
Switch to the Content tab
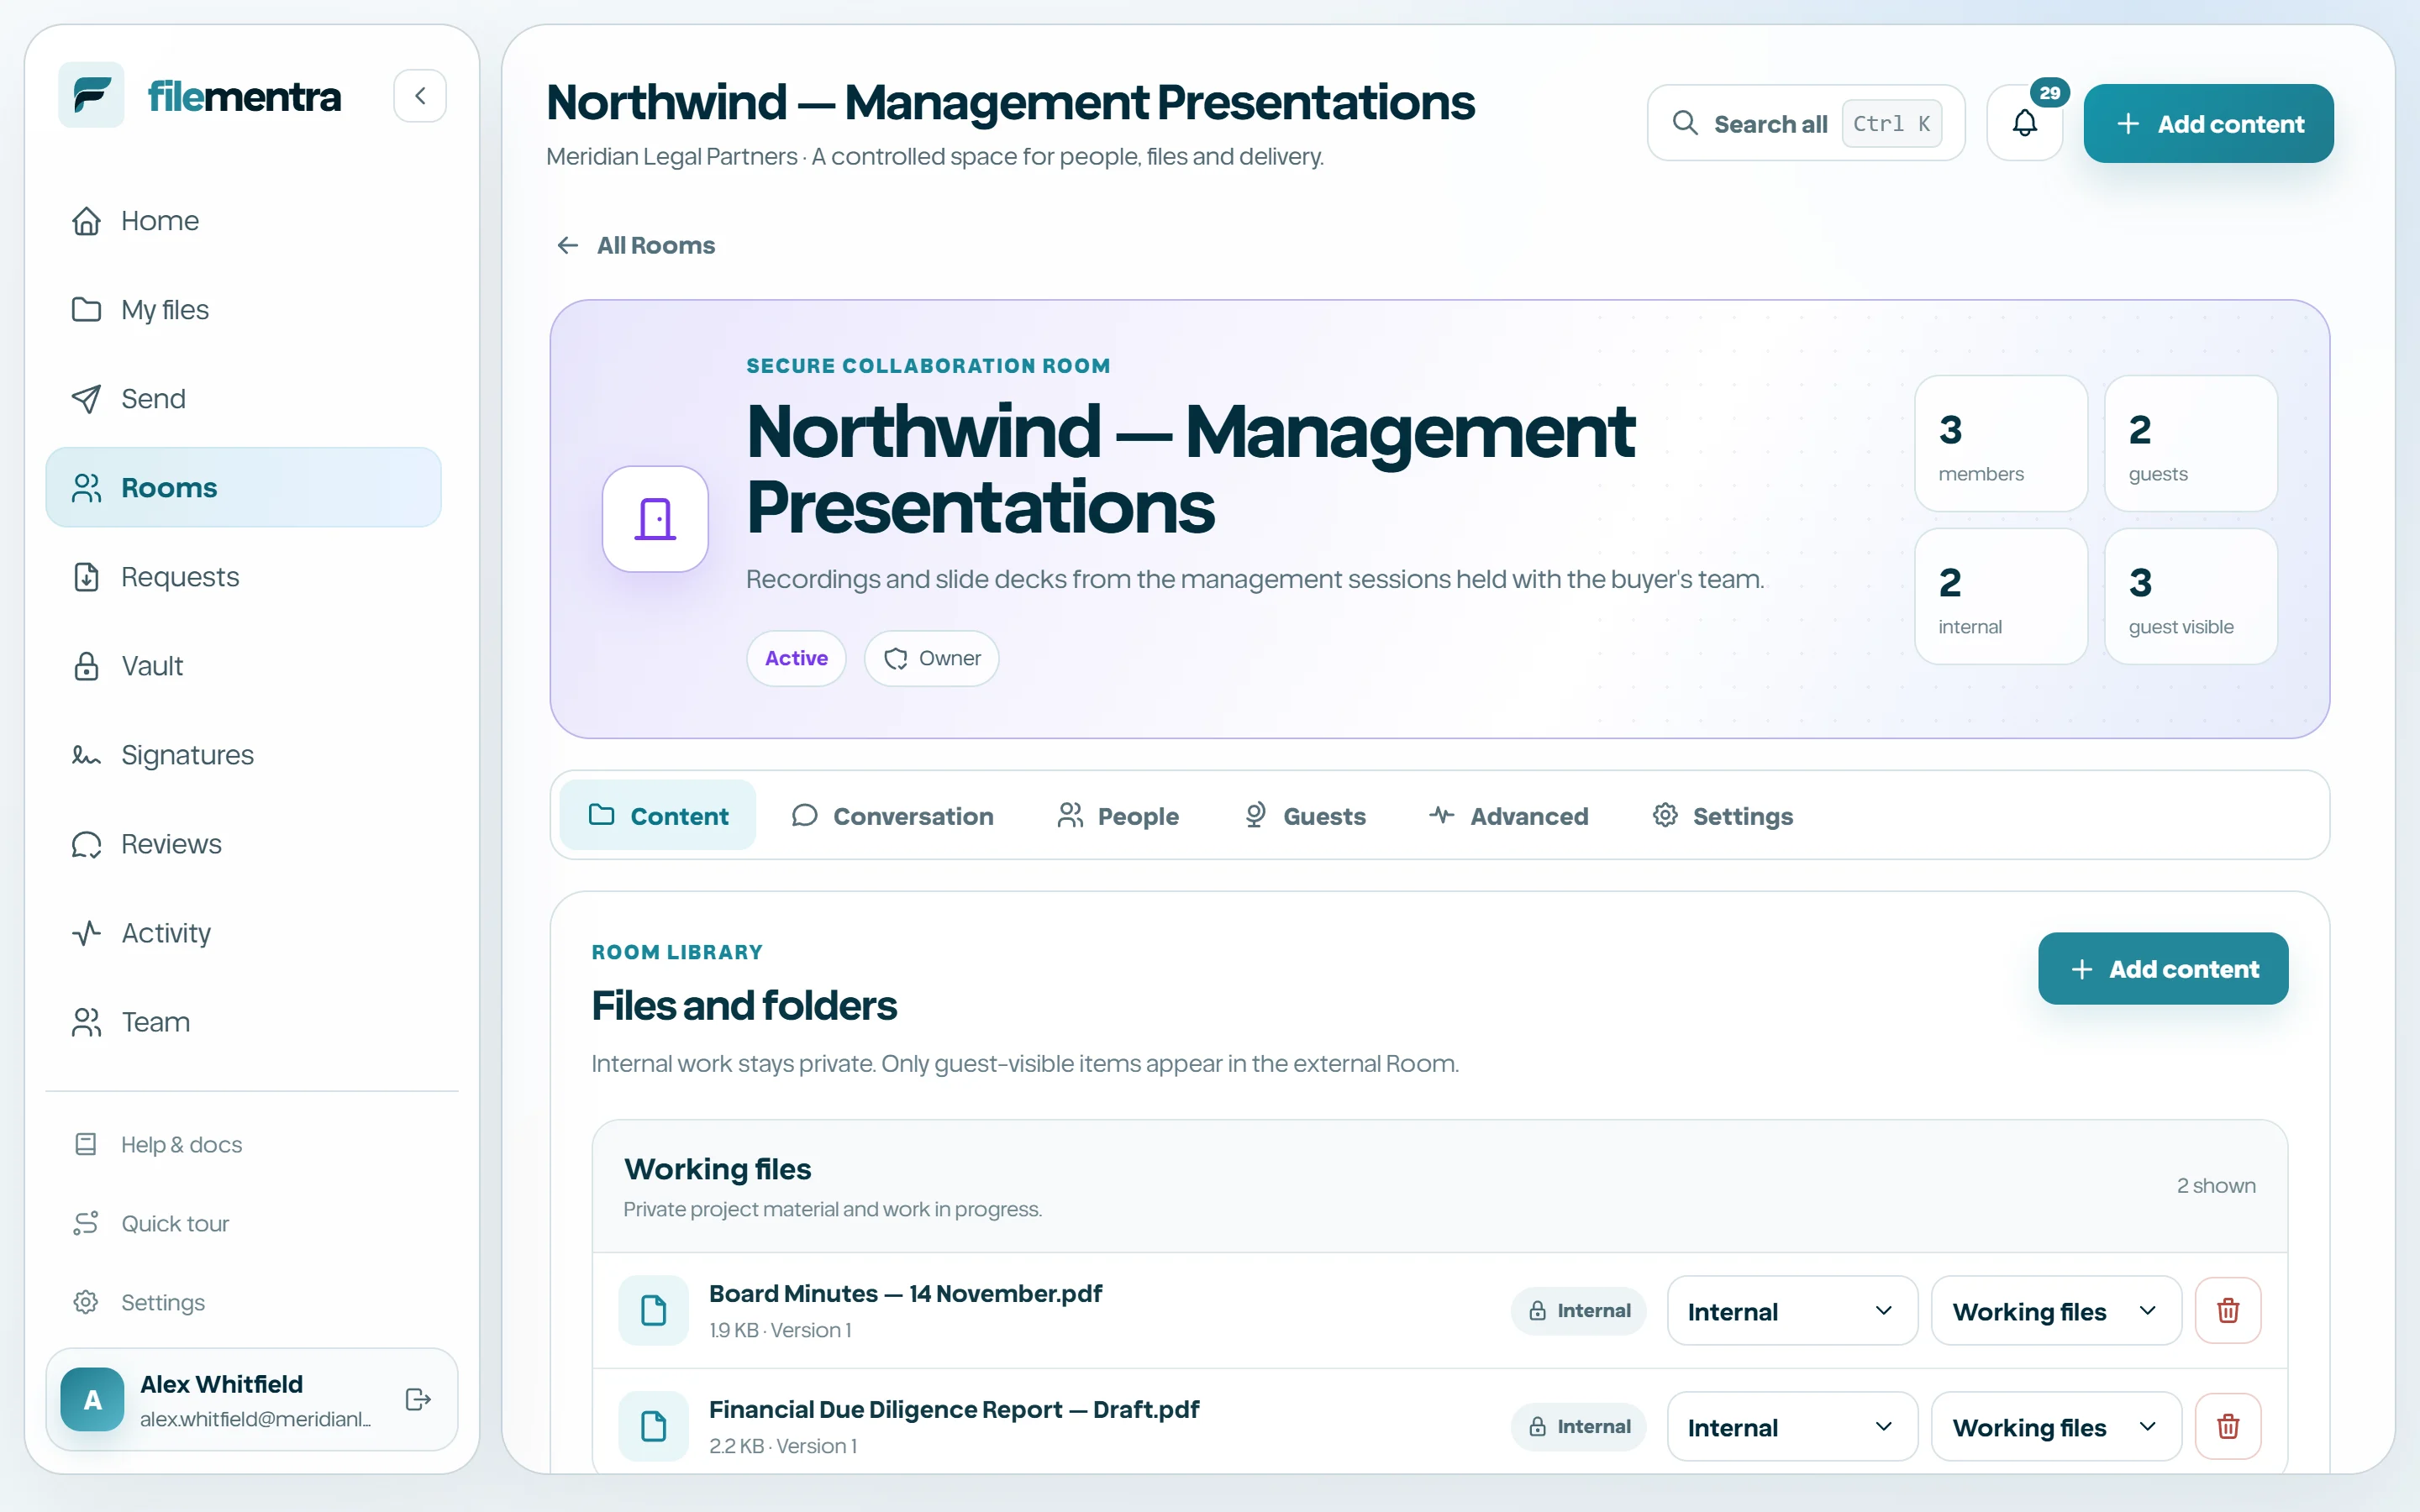click(658, 815)
